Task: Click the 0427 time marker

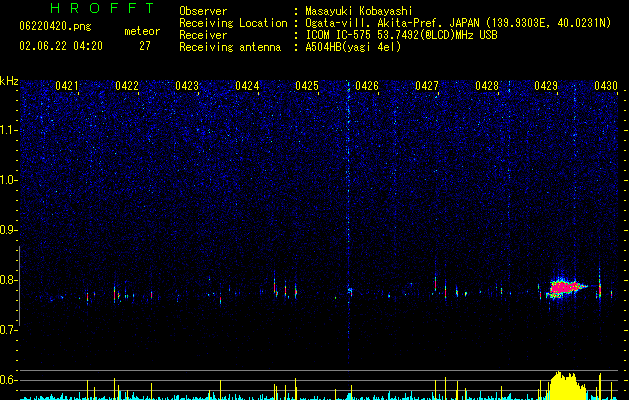Action: pyautogui.click(x=427, y=86)
